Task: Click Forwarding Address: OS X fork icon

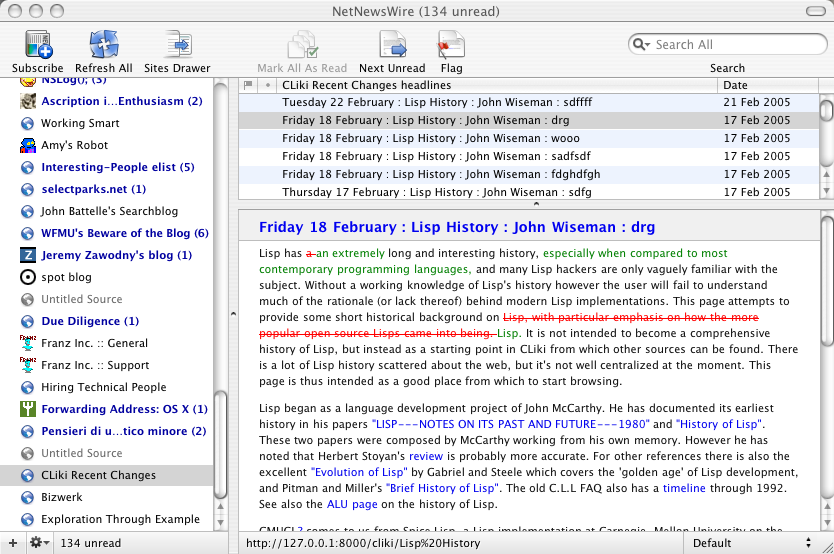Action: [28, 409]
